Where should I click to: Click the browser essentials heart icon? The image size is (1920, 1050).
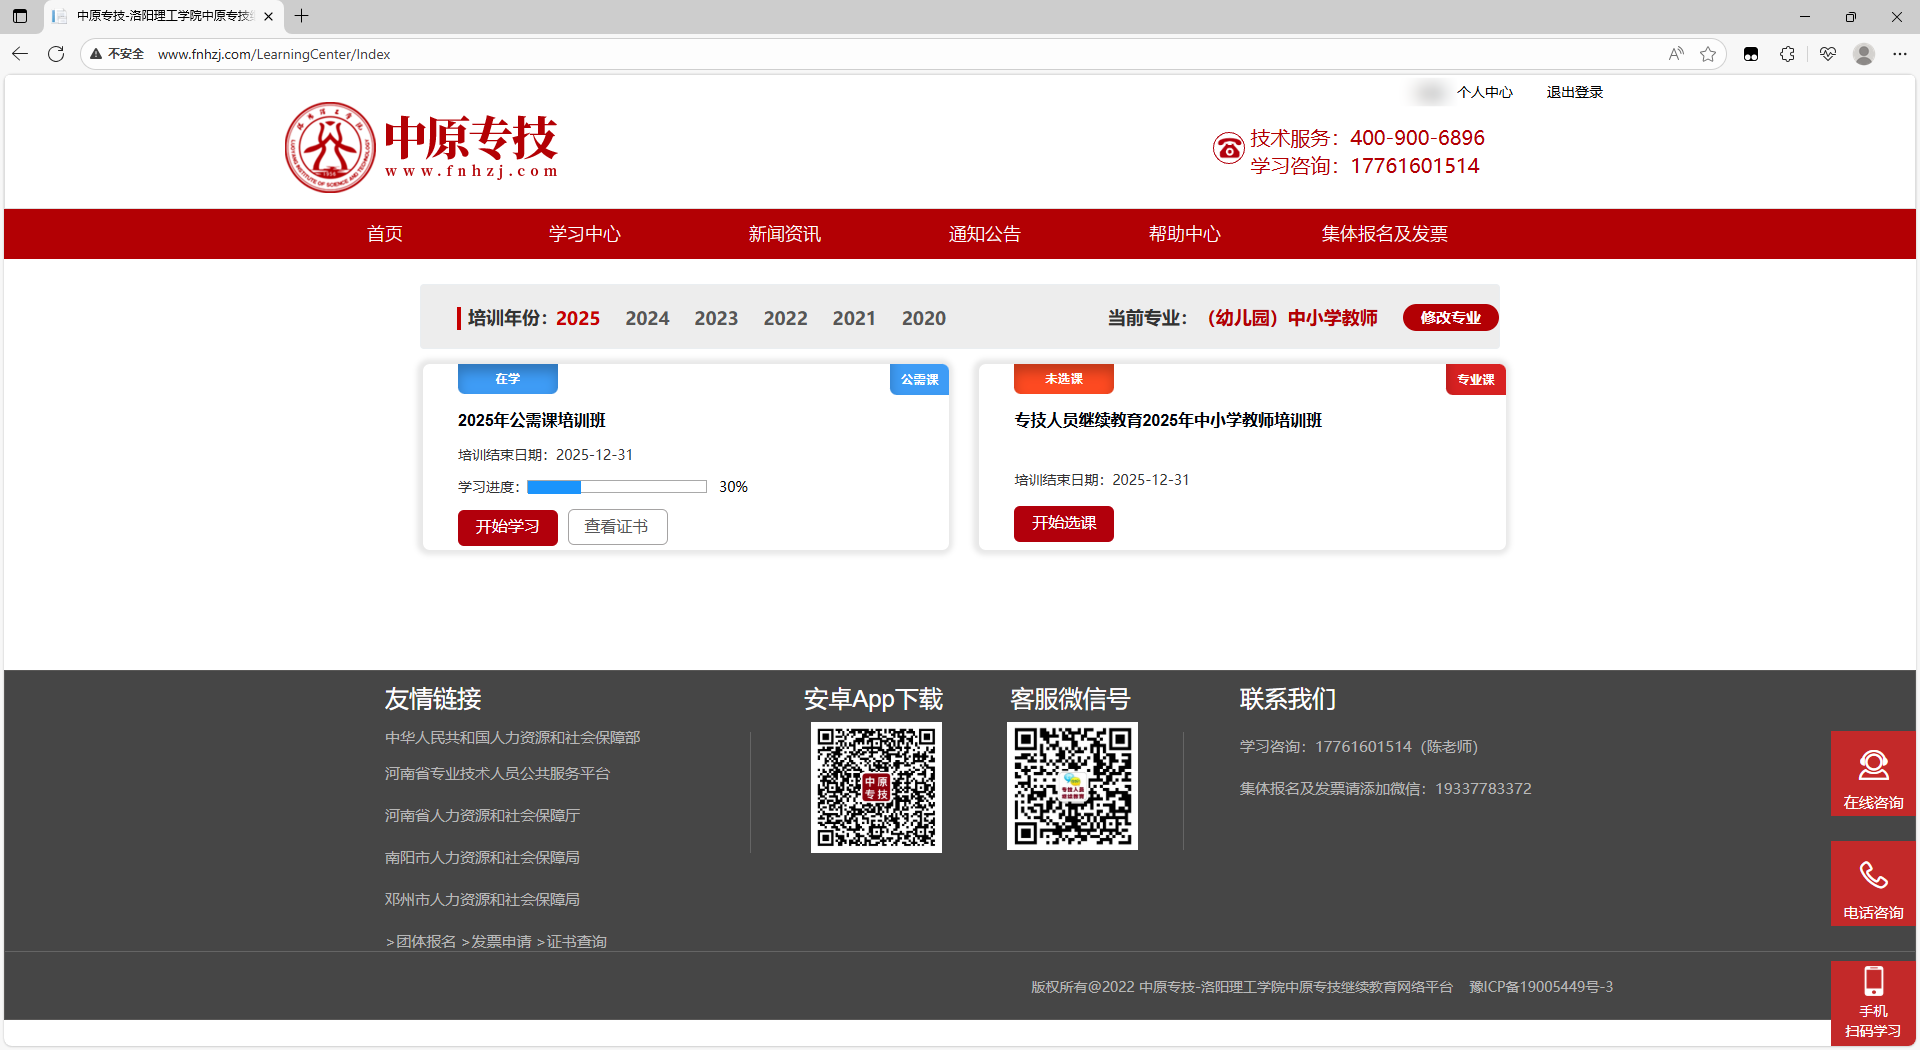coord(1828,54)
